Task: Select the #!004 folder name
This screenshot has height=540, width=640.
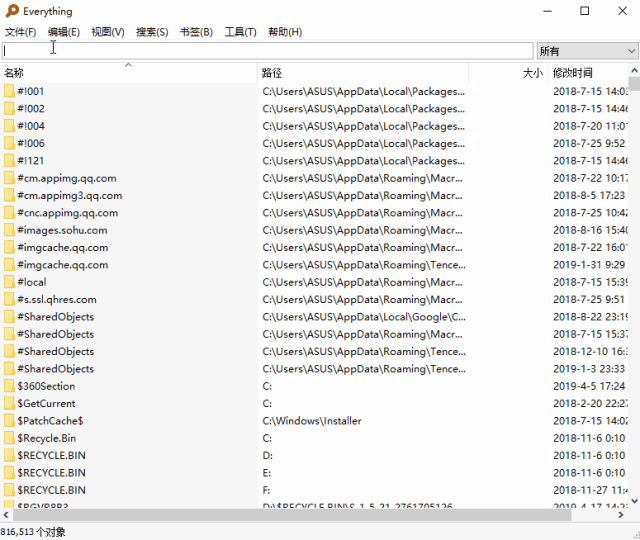Action: point(31,126)
